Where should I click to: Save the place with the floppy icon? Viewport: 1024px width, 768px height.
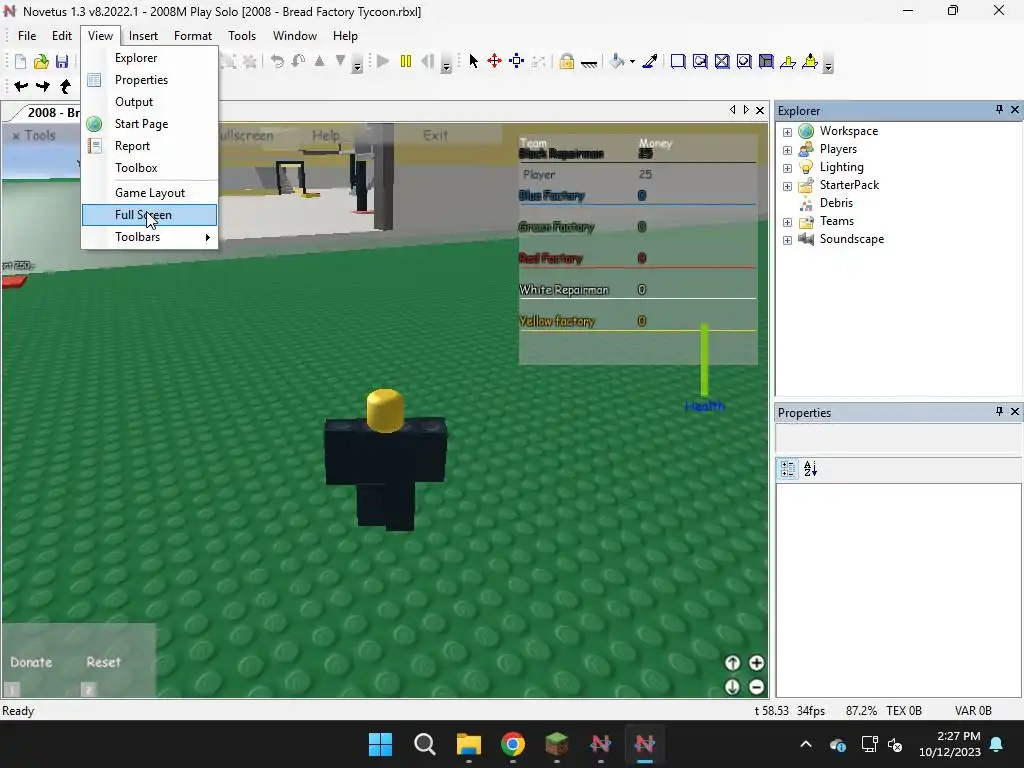coord(62,61)
